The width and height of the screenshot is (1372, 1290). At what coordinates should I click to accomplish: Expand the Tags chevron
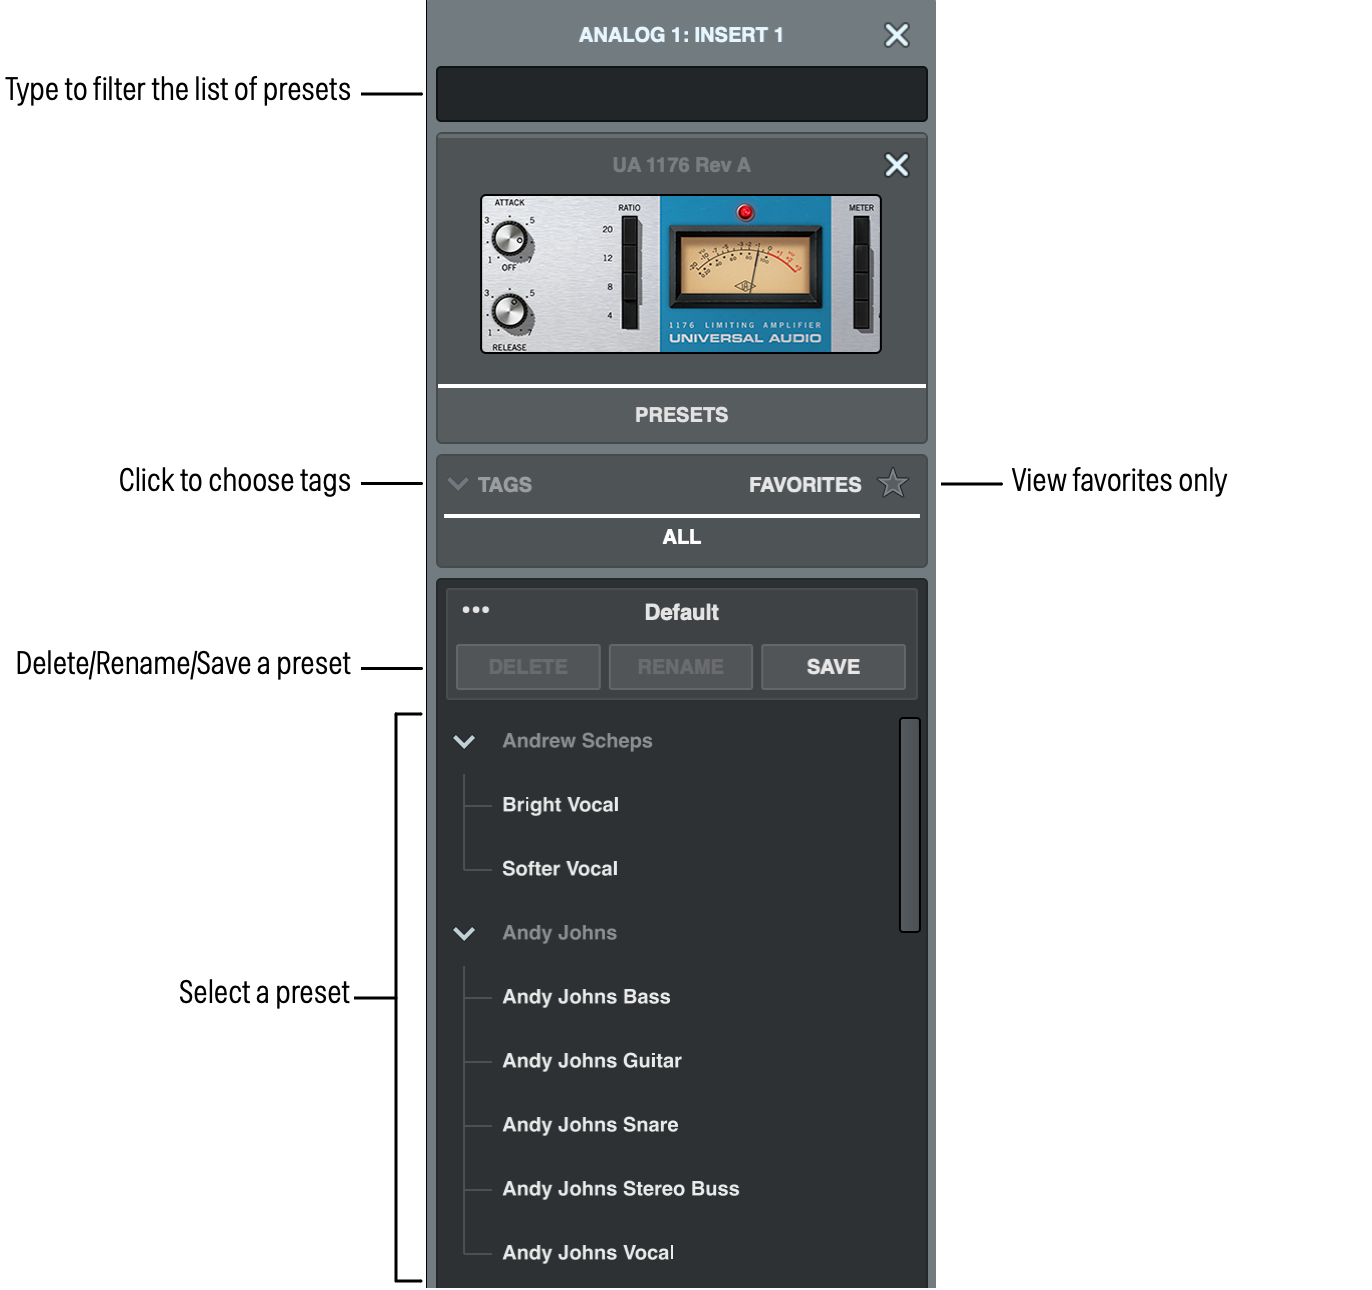pyautogui.click(x=458, y=484)
